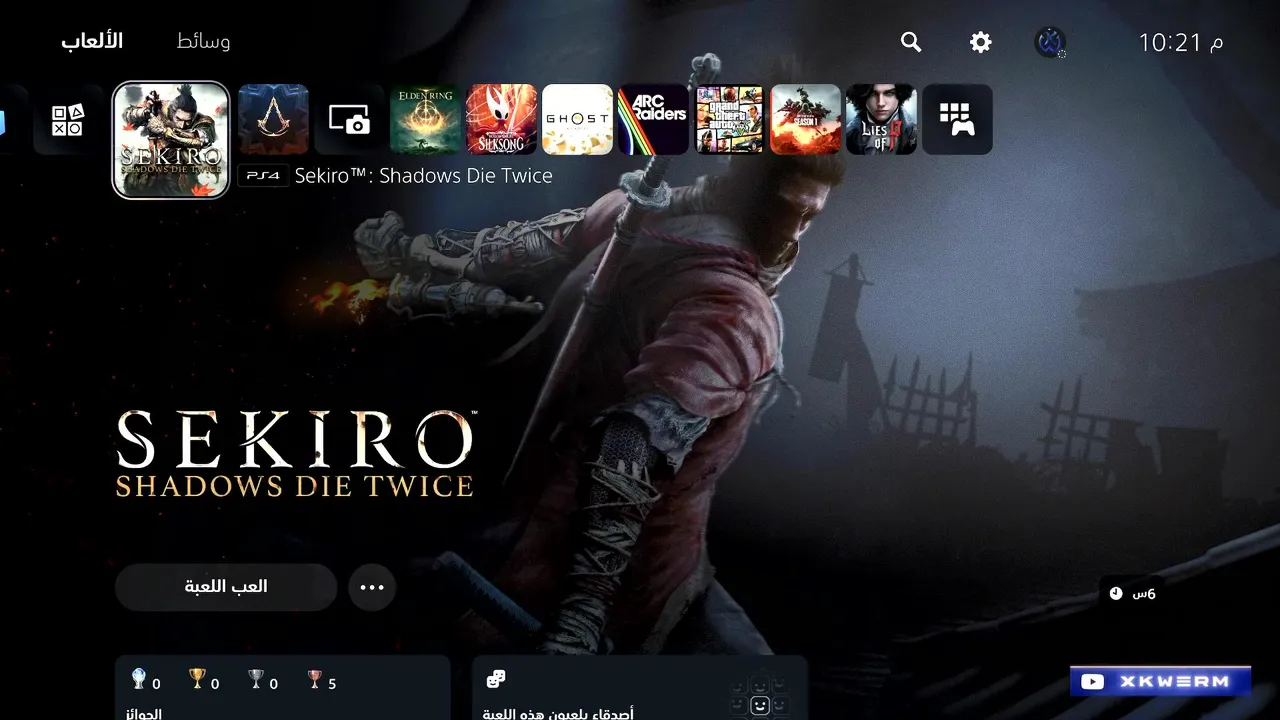Select the Sekiro Shadows Die Twice tile

171,140
